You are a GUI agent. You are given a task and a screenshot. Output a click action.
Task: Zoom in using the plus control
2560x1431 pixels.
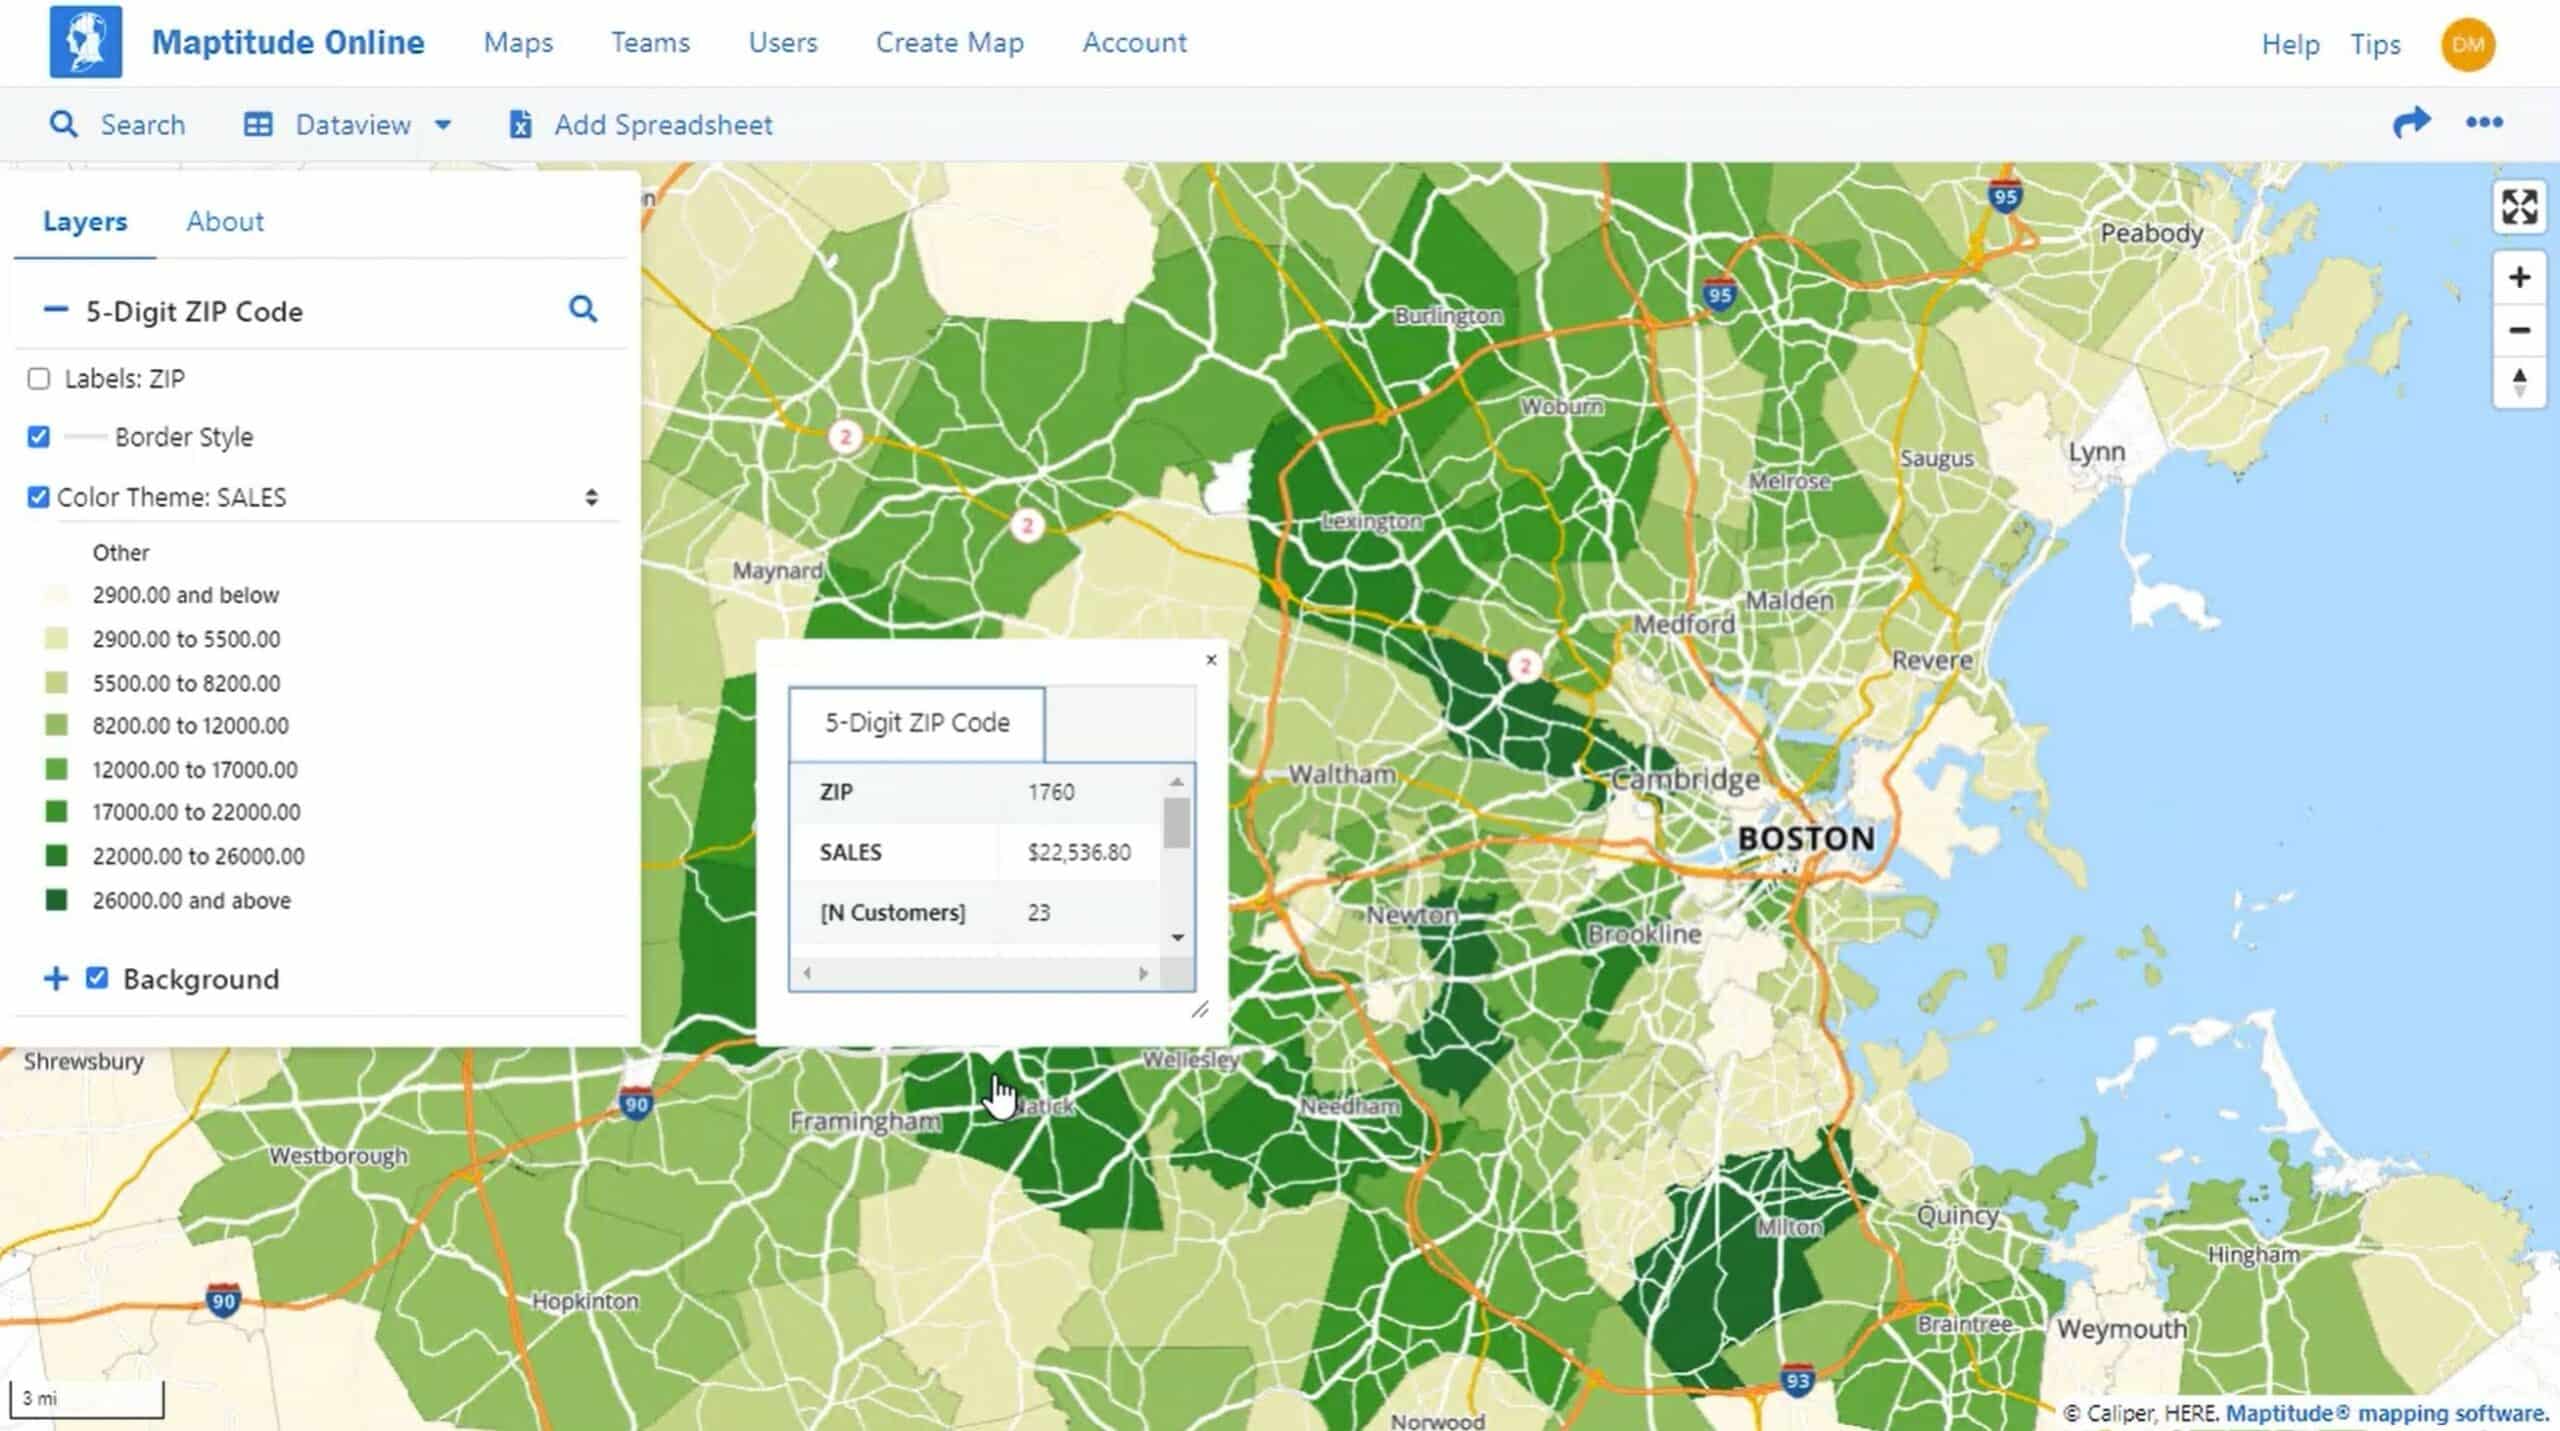2519,277
